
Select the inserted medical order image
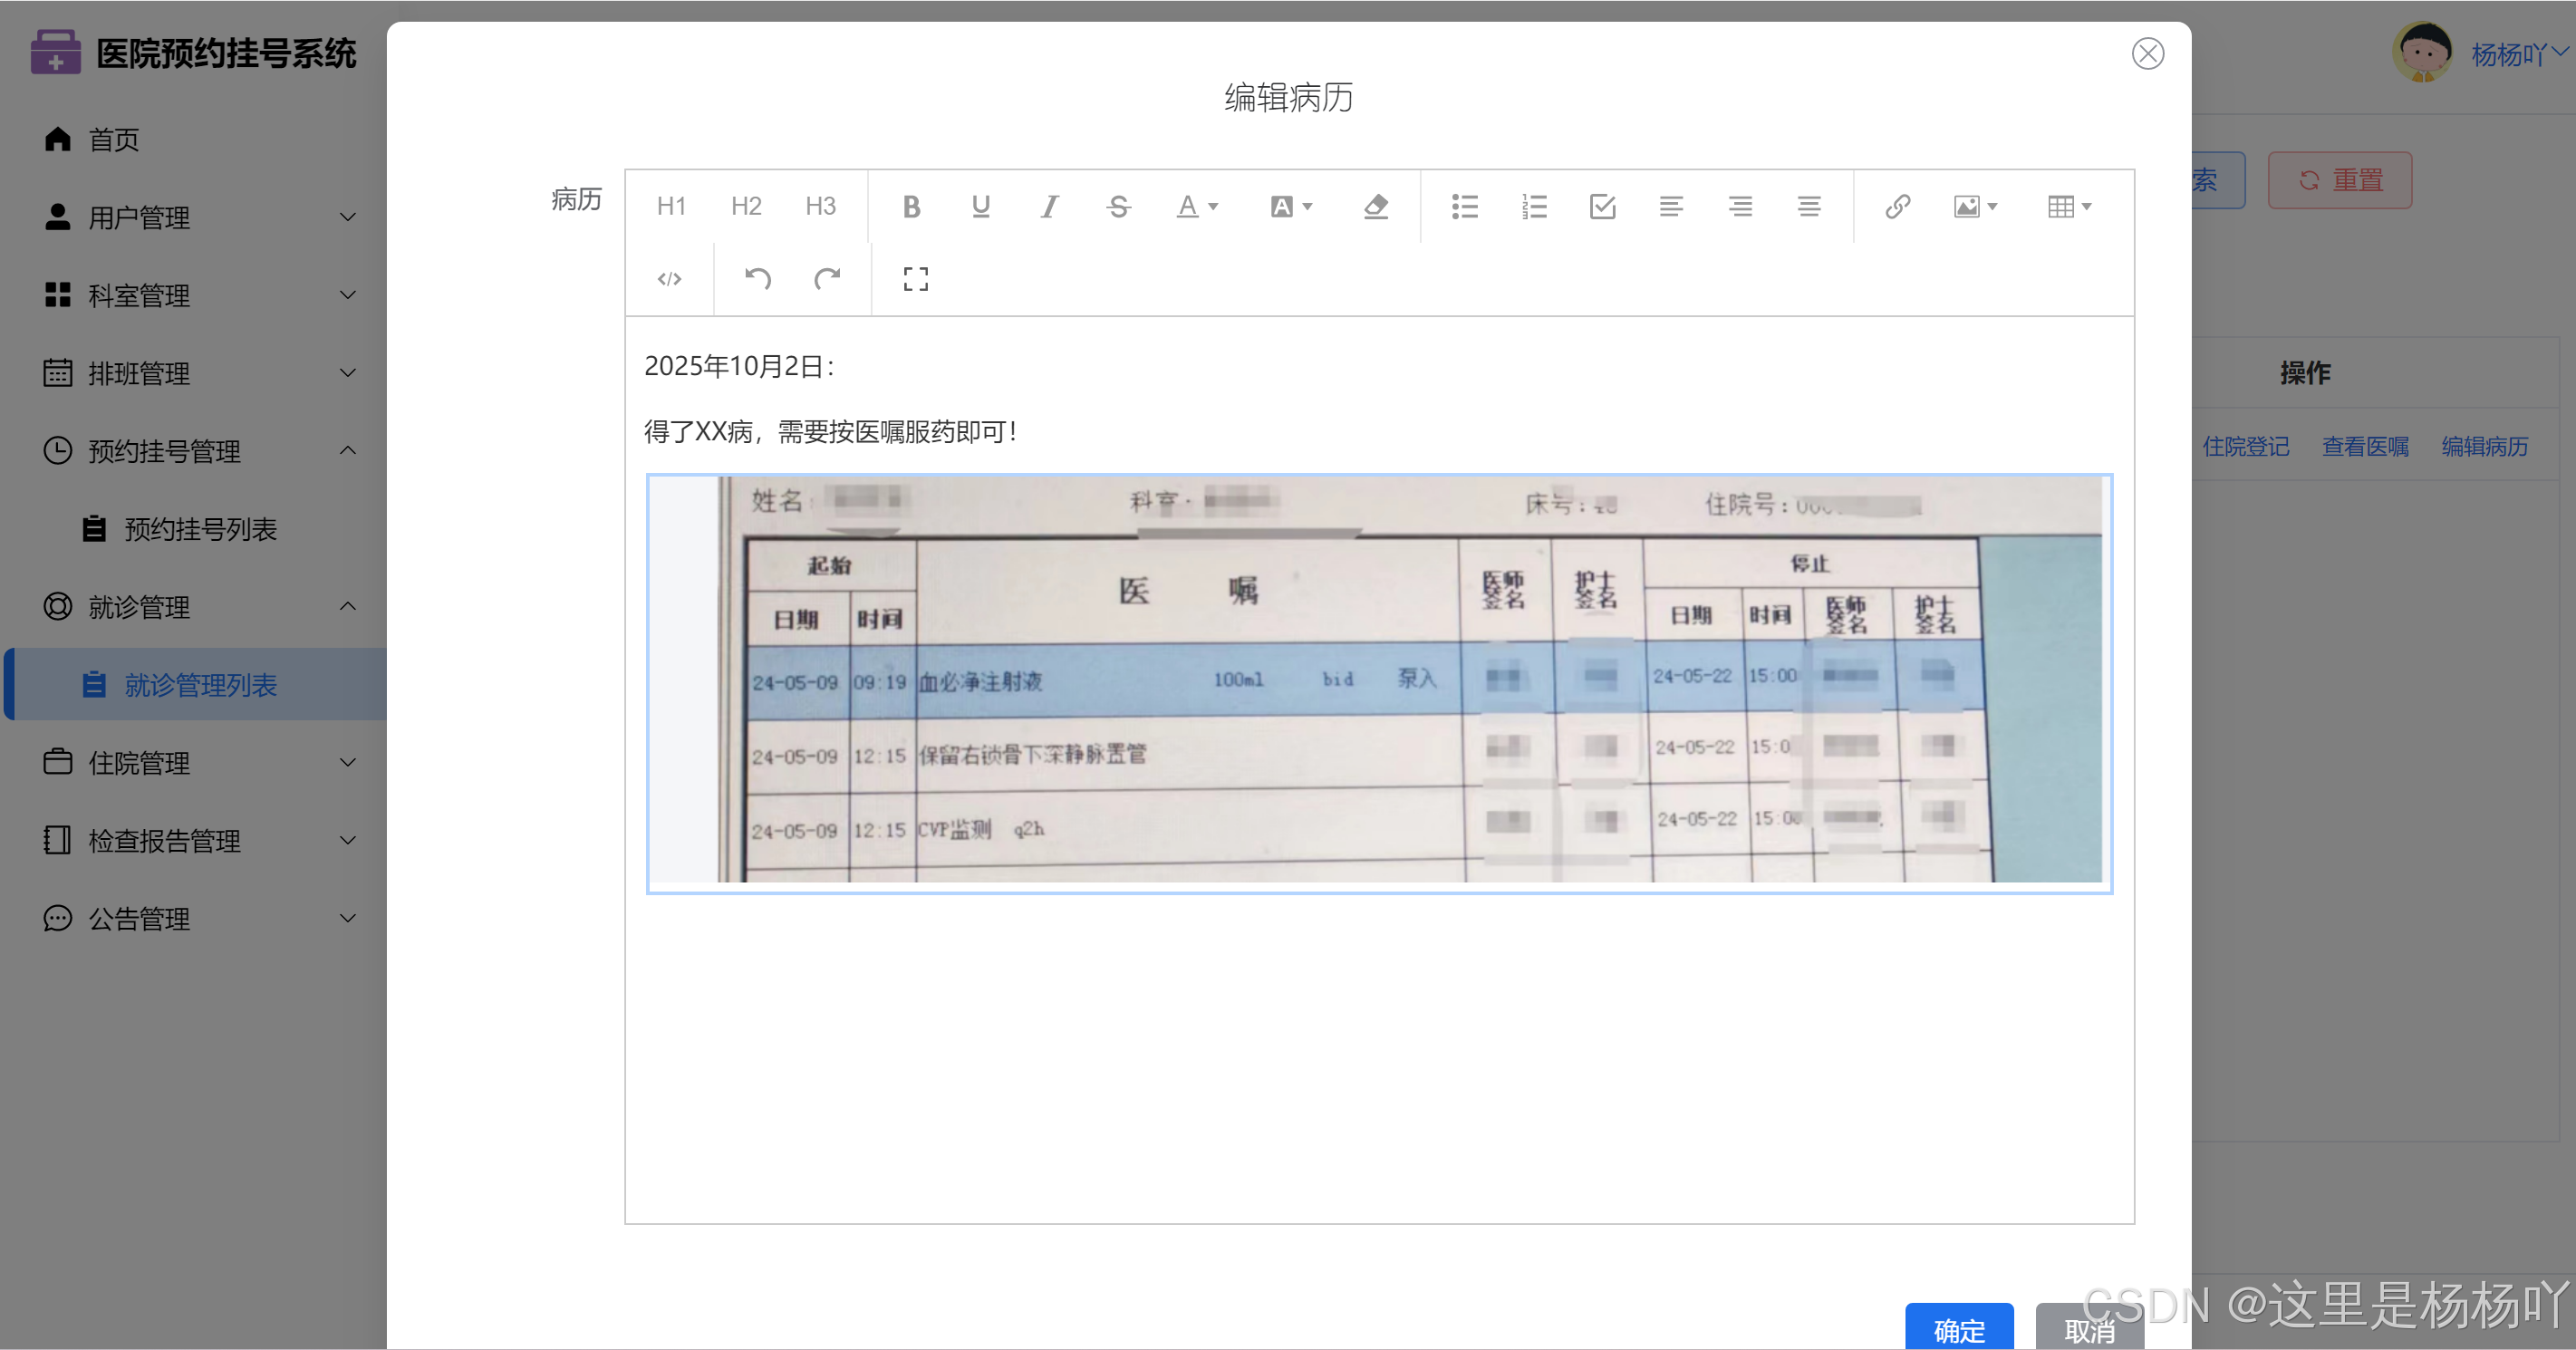click(x=1378, y=683)
